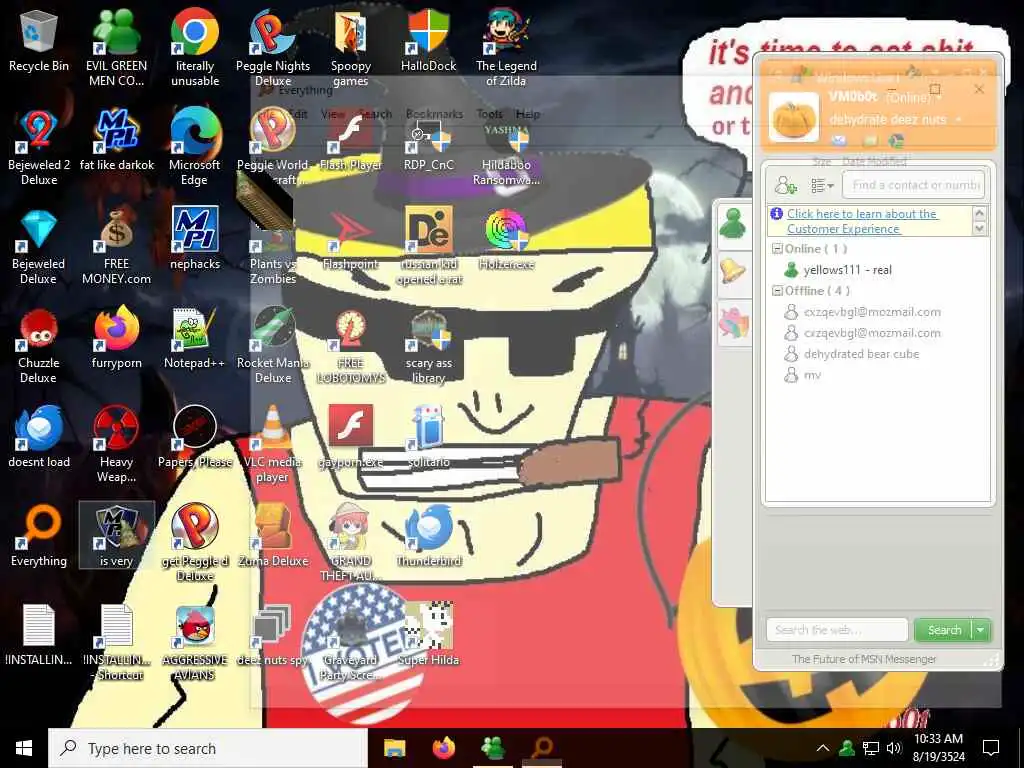
Task: Open the mail envelope icon under the status message
Action: (x=839, y=140)
